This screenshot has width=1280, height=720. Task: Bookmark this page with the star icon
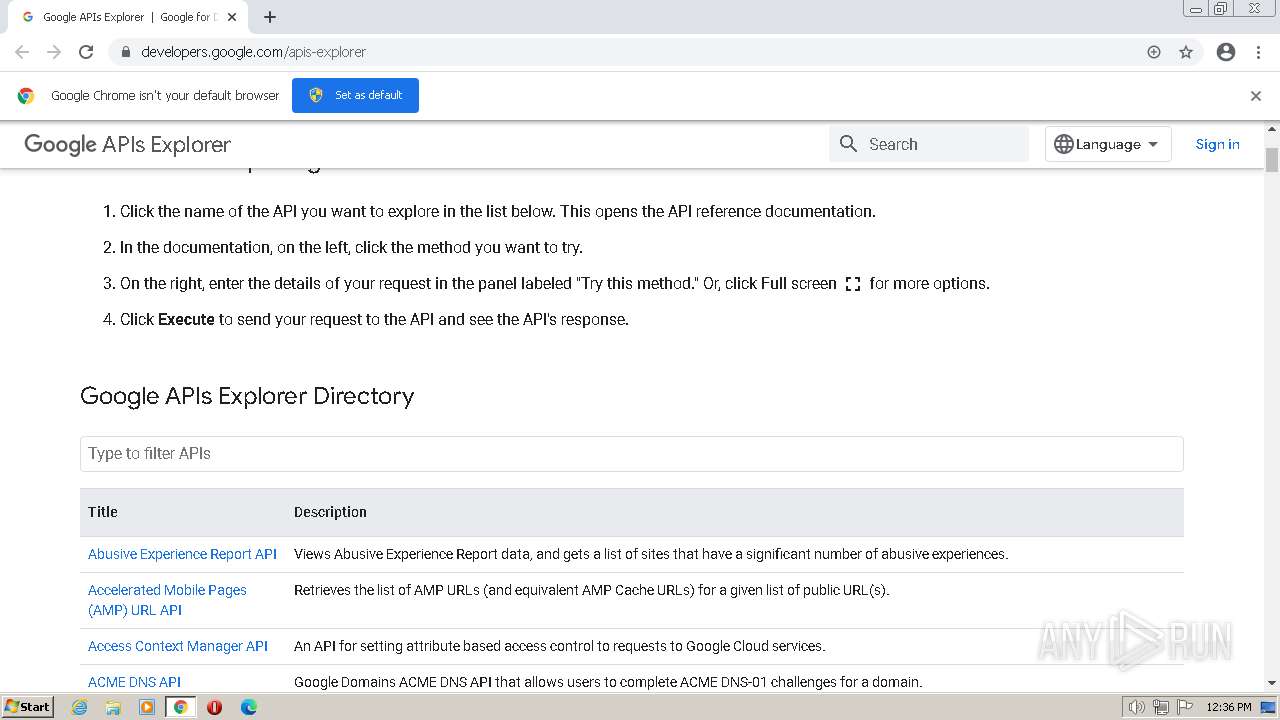coord(1186,52)
